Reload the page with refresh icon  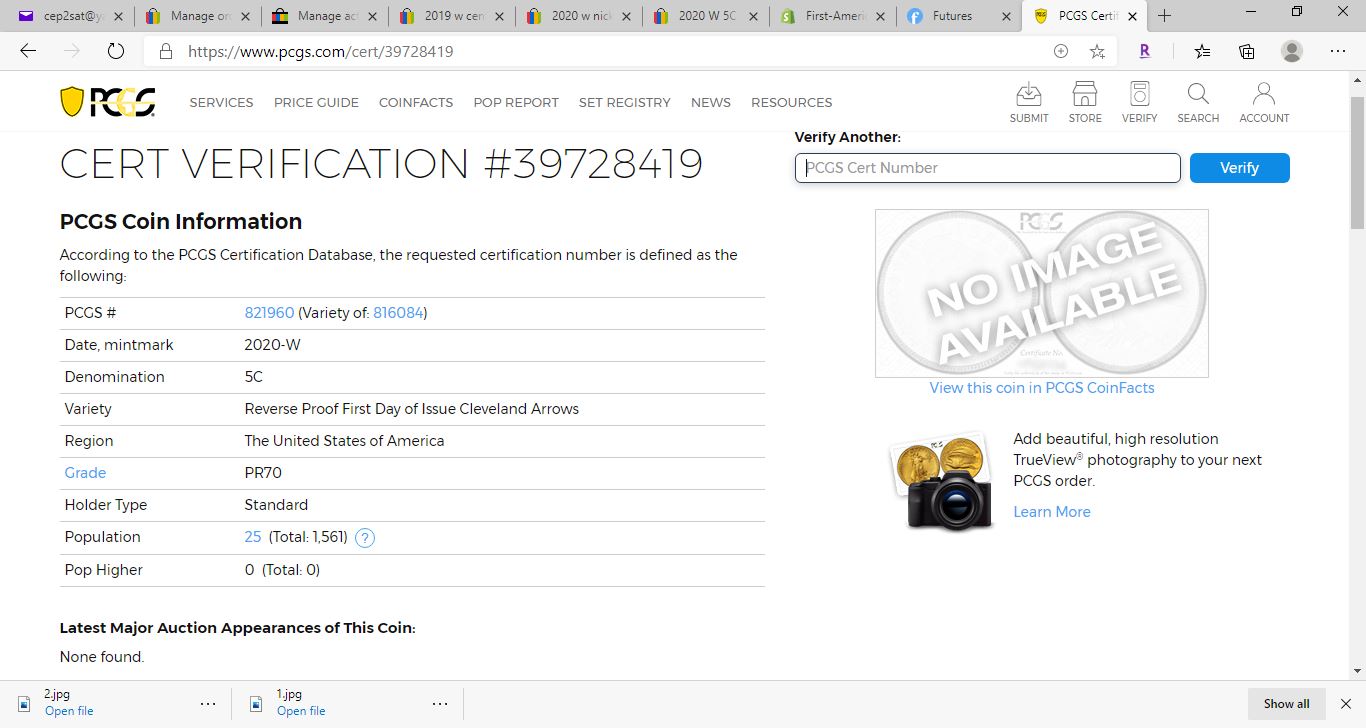(115, 51)
